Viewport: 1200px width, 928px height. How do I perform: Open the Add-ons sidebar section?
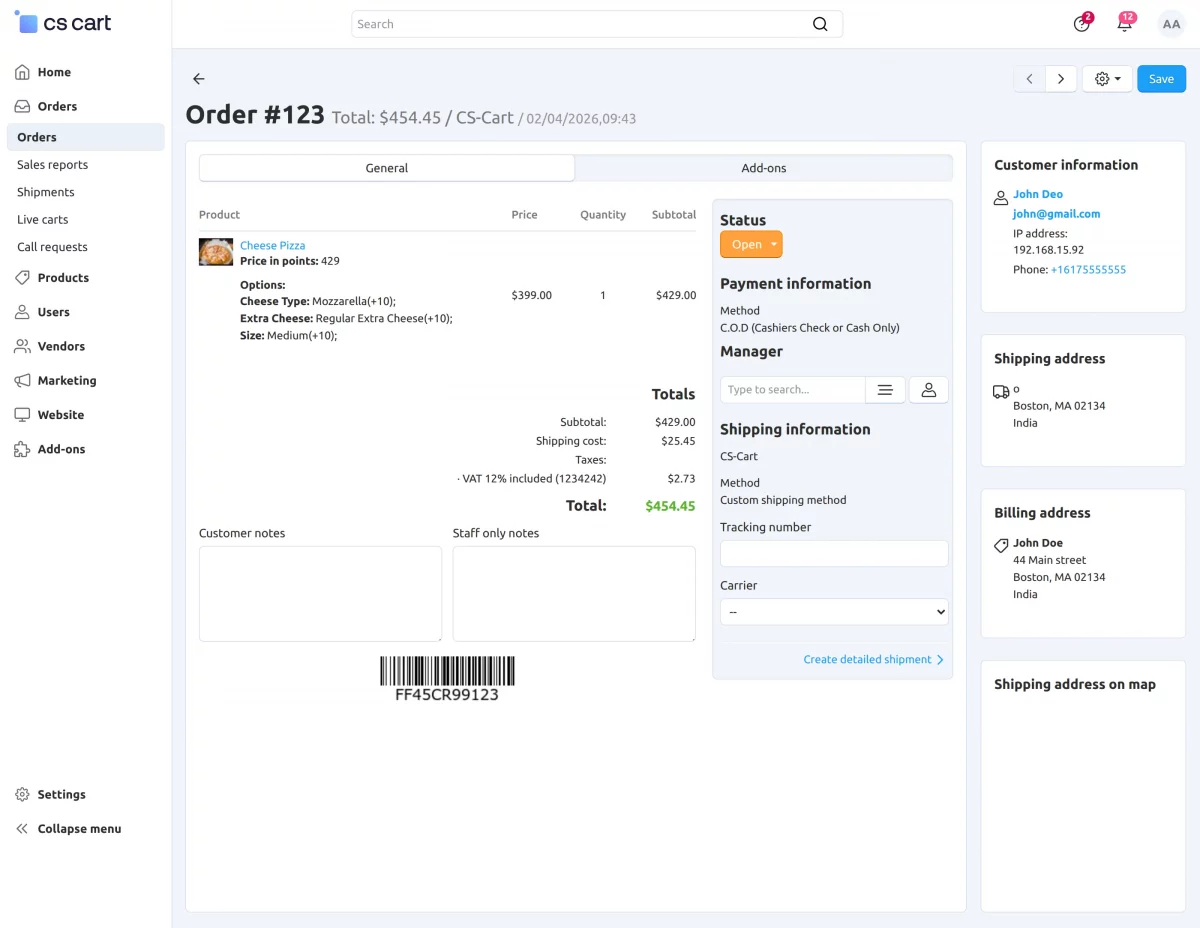(x=62, y=448)
